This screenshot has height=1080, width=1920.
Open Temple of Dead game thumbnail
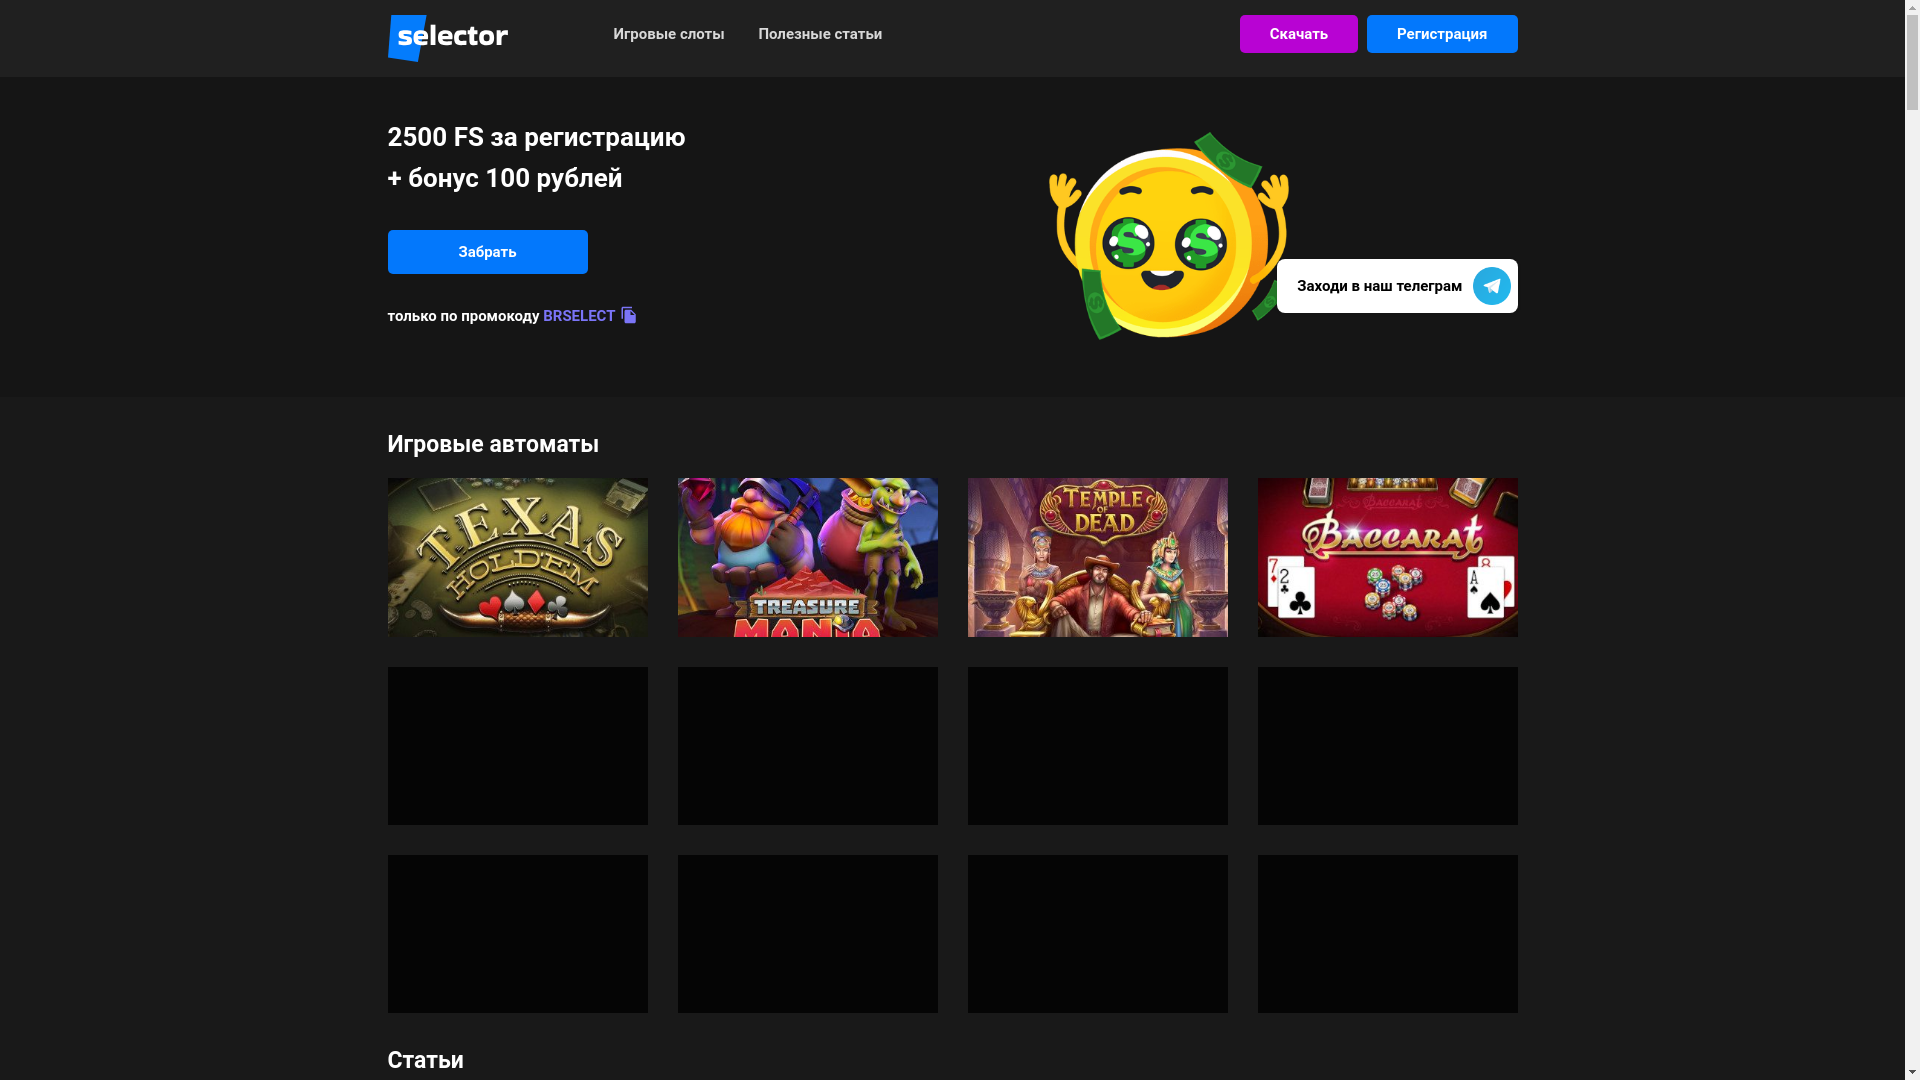(1097, 557)
